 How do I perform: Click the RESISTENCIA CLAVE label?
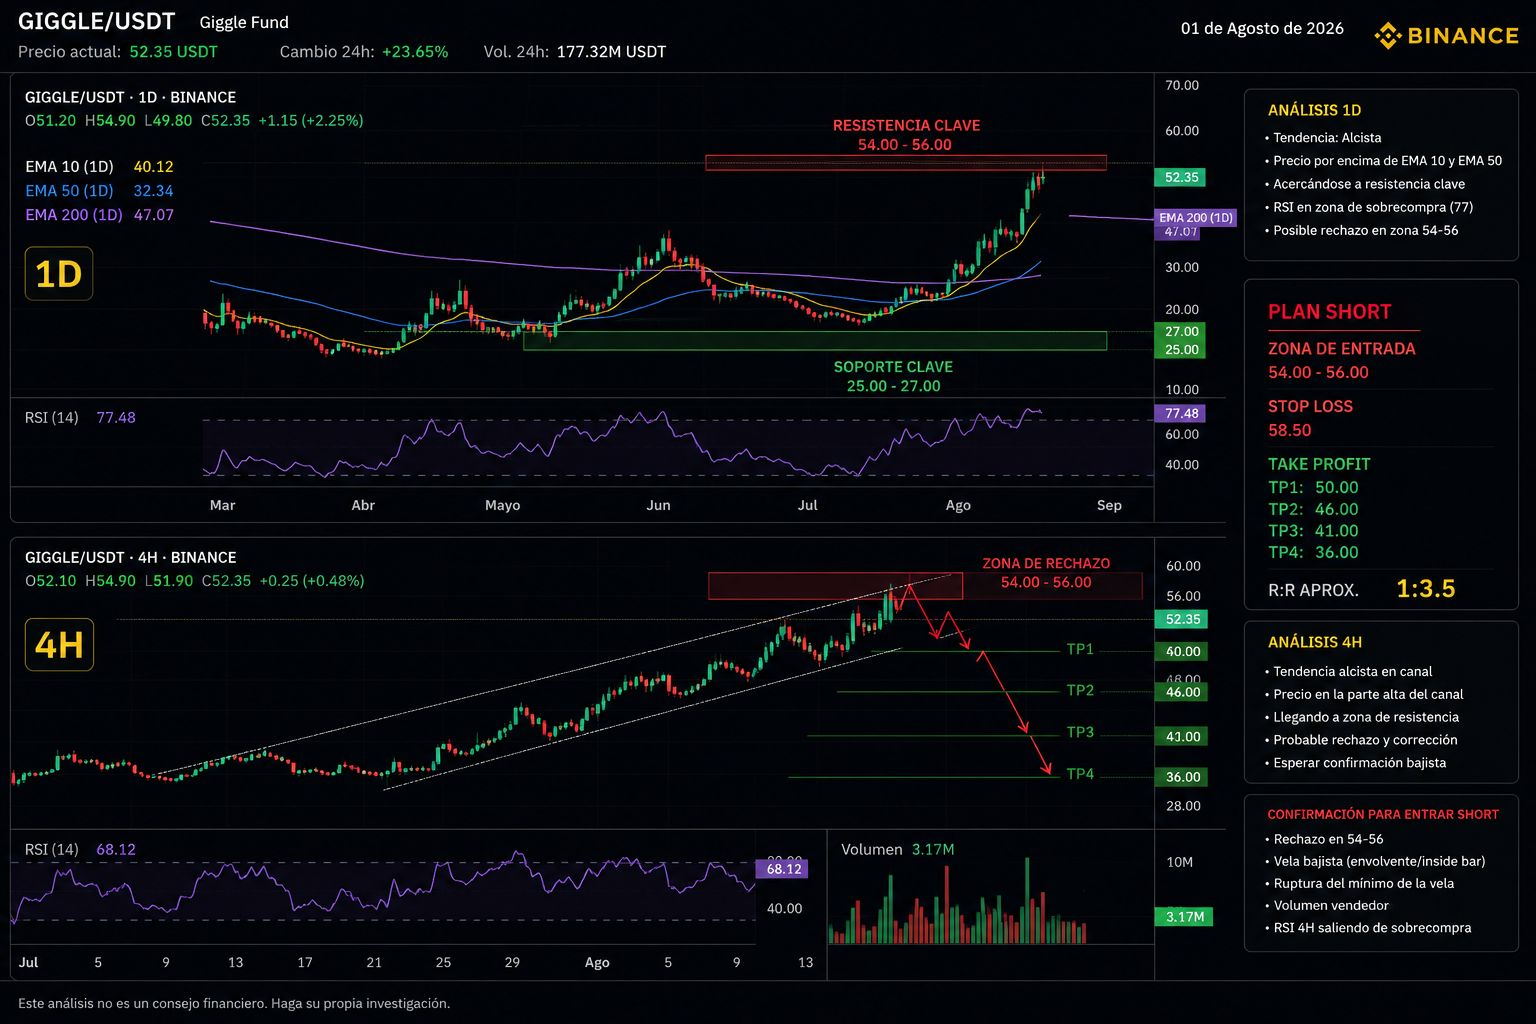pyautogui.click(x=906, y=125)
